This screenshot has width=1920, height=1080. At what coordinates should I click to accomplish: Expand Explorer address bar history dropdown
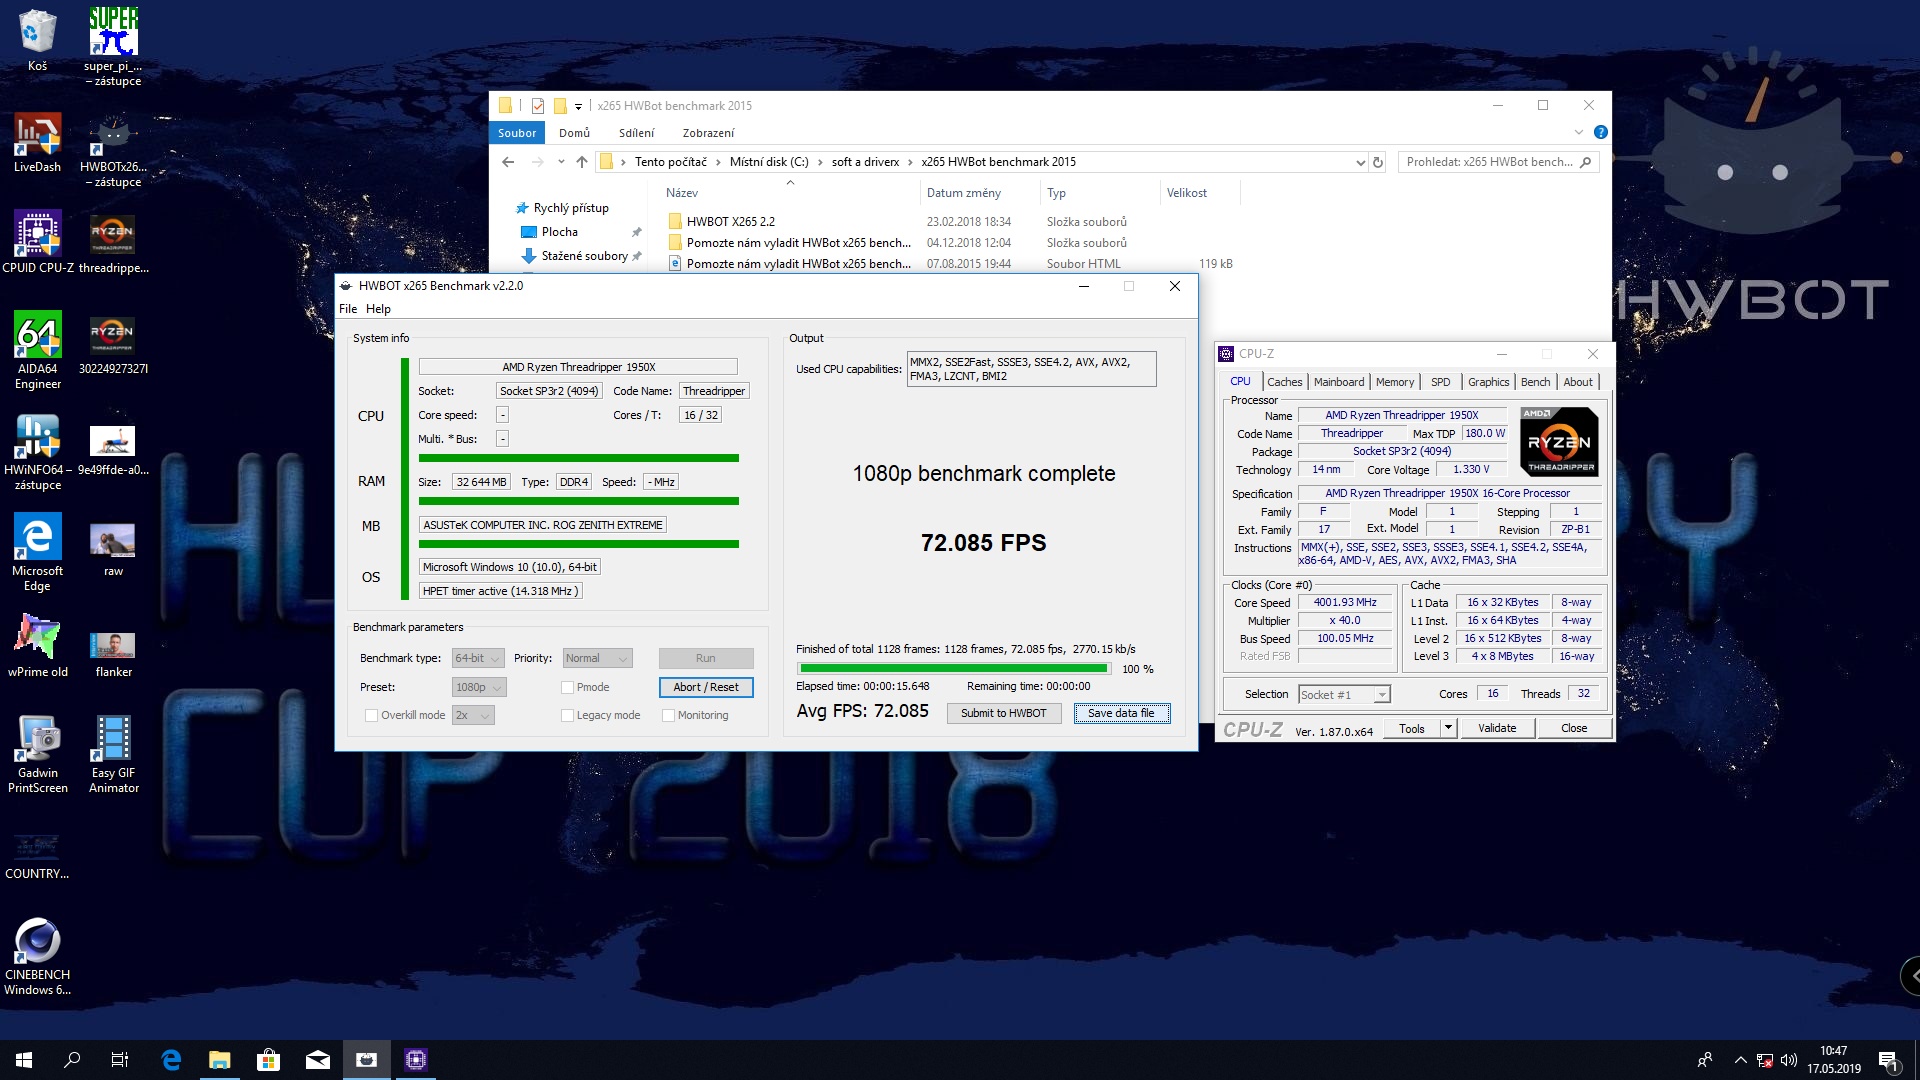1360,162
